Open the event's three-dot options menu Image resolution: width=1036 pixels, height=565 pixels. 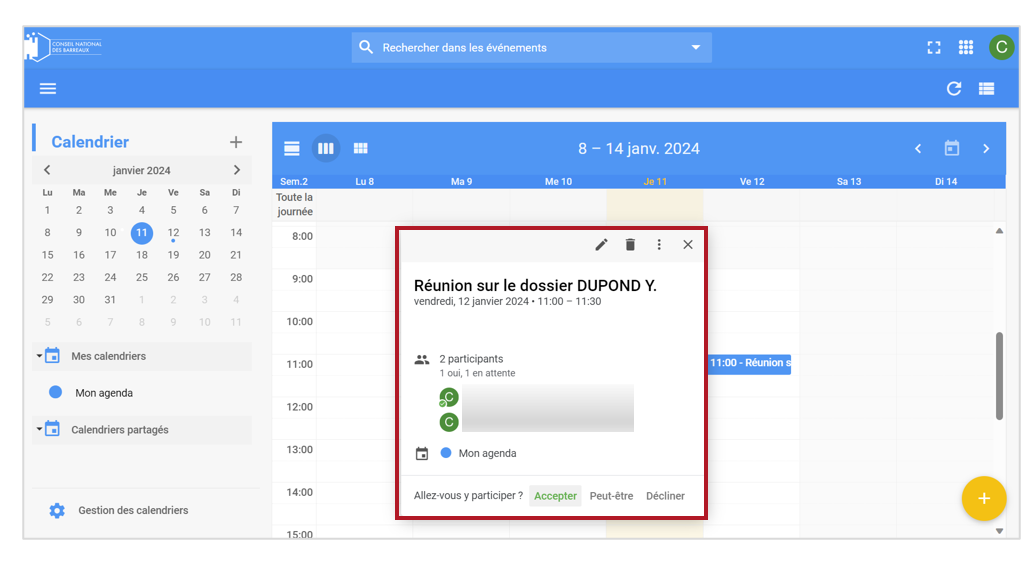(659, 245)
